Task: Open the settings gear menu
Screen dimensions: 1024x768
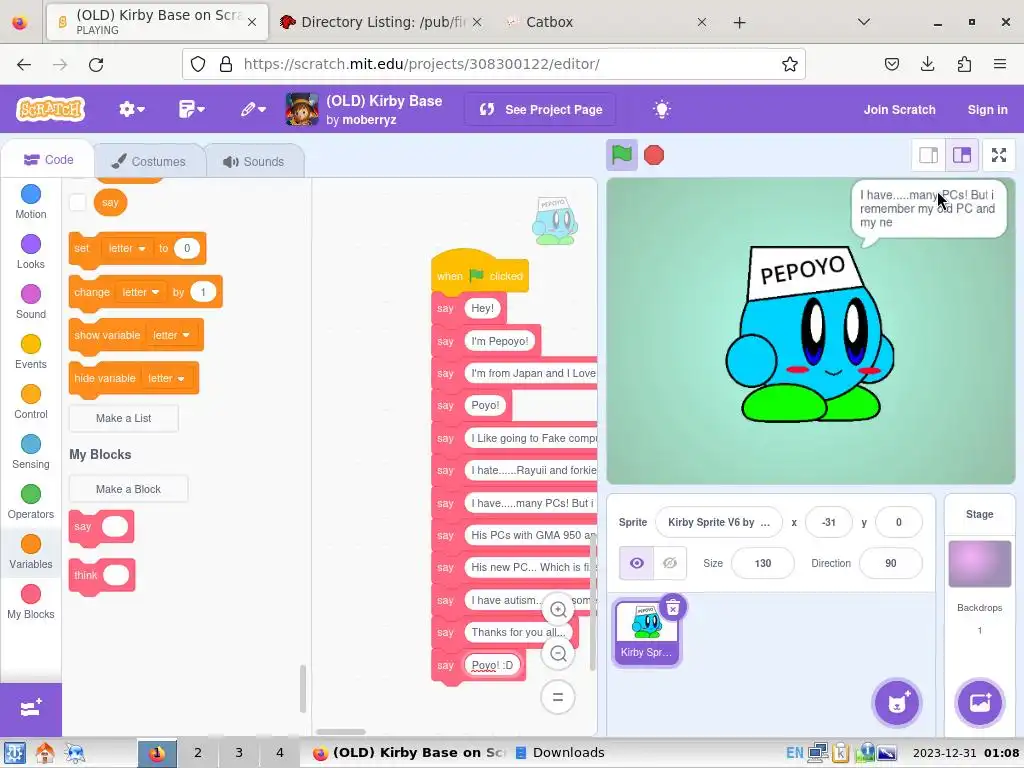Action: [131, 109]
